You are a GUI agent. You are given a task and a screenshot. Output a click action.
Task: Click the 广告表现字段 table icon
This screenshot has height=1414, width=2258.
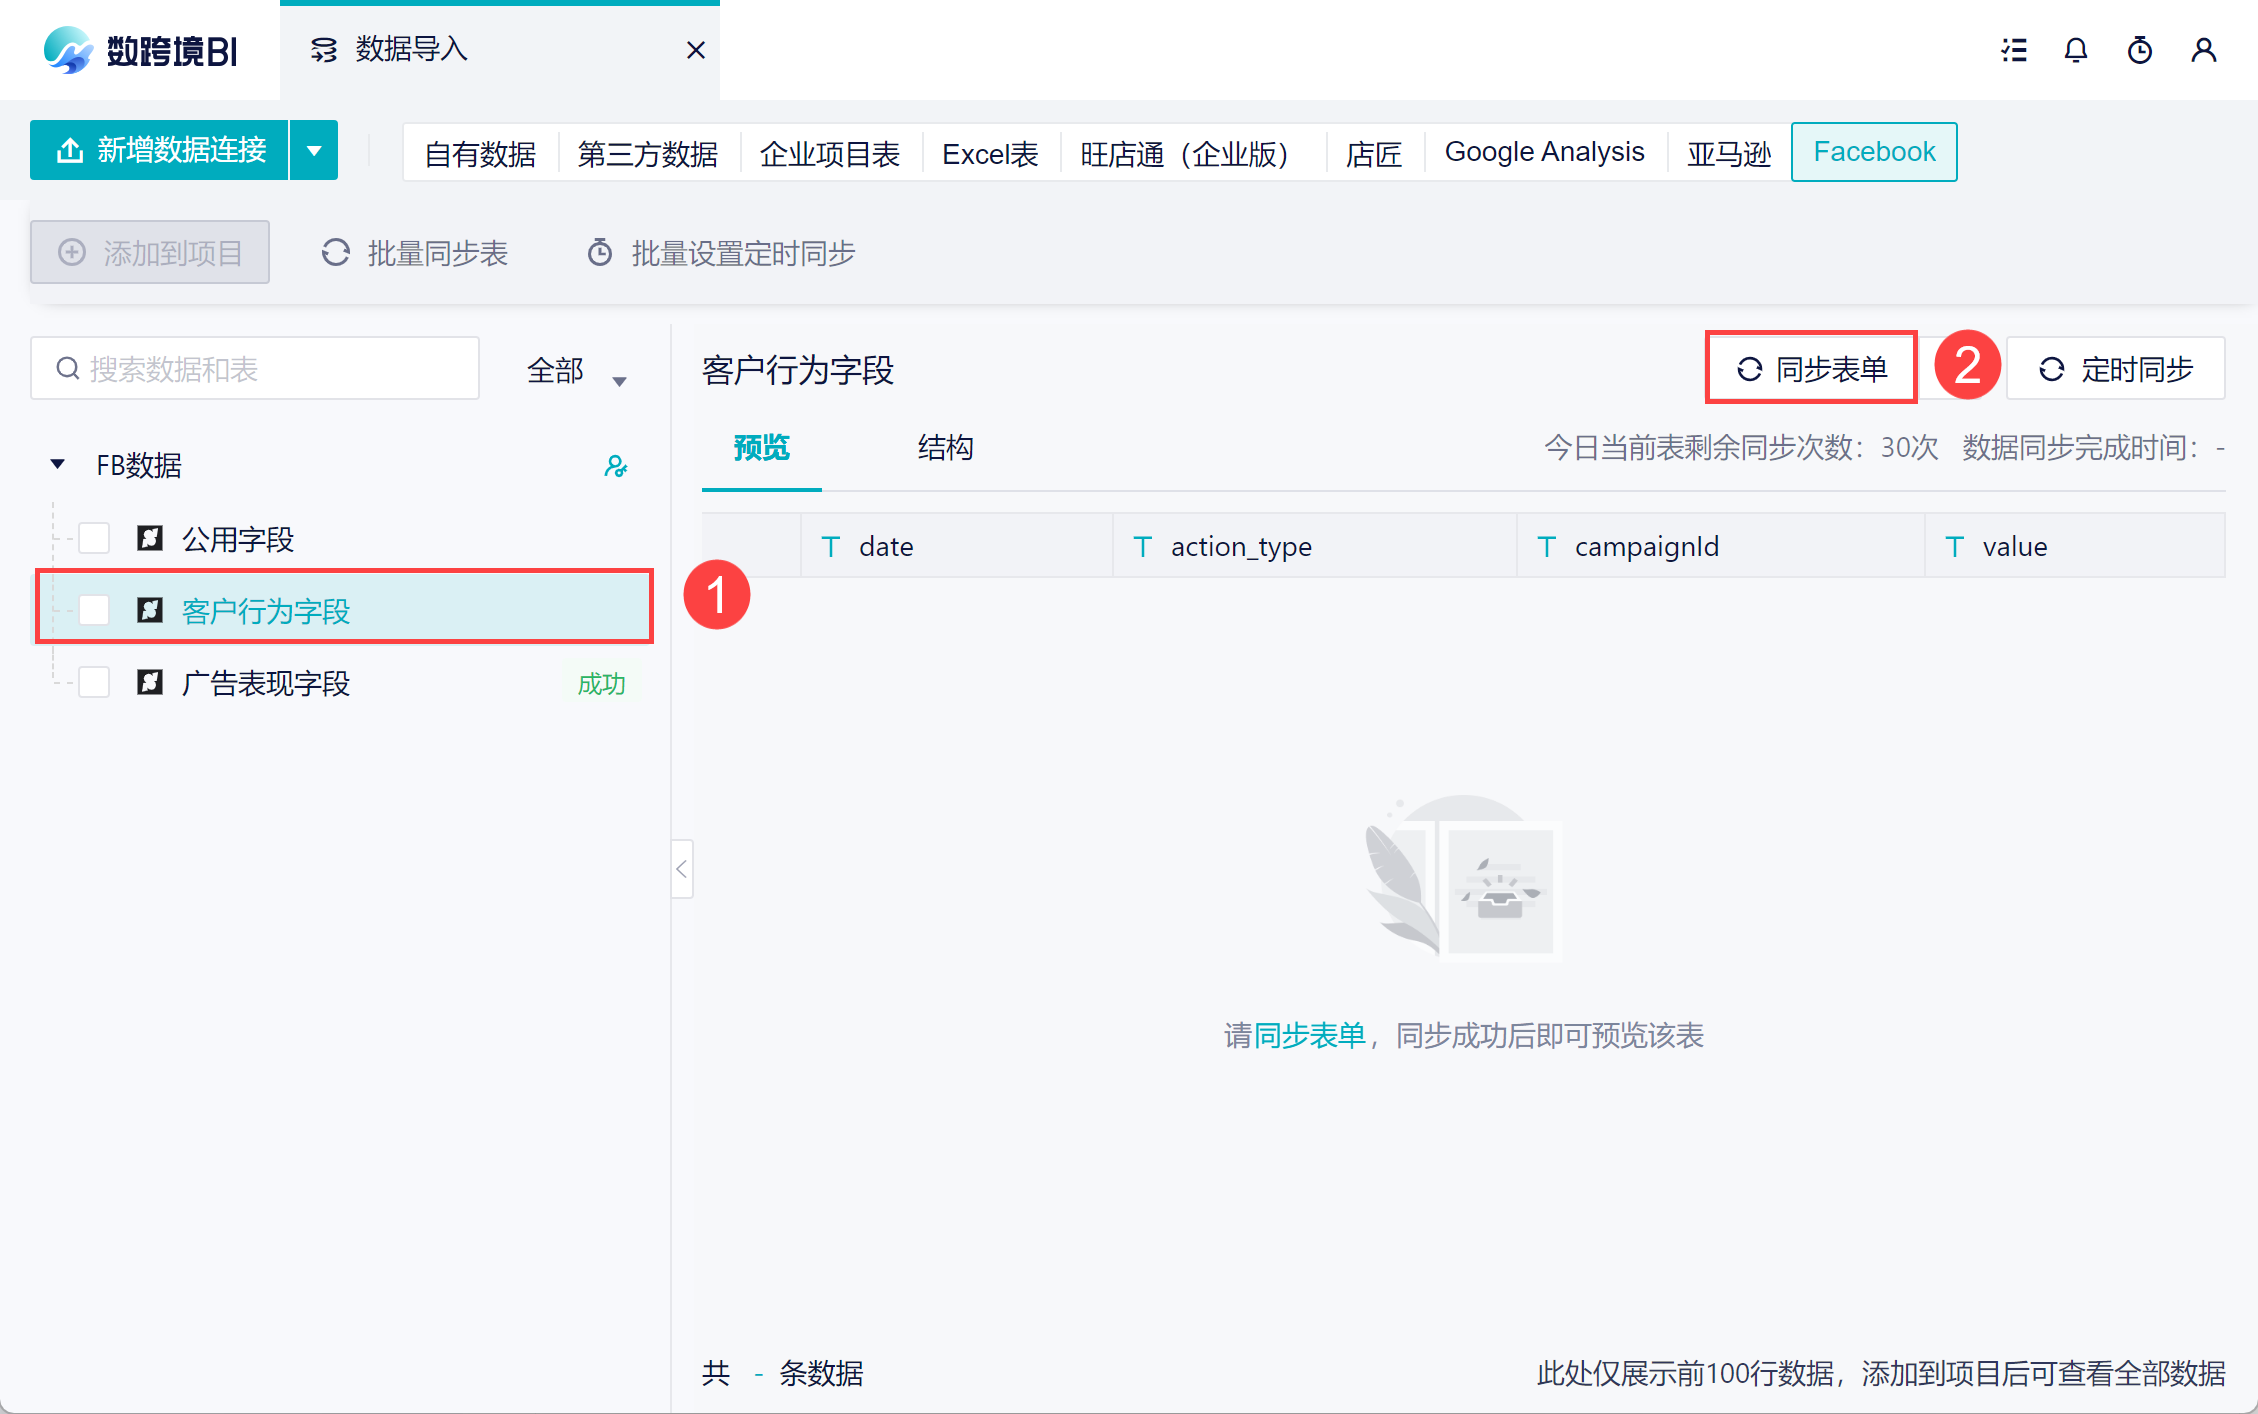pos(150,683)
